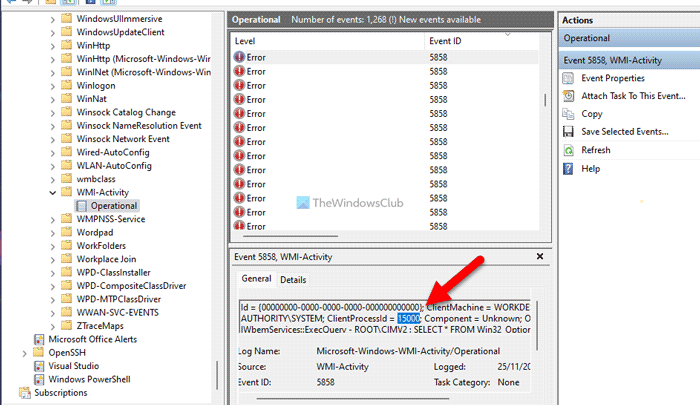Click the Event Properties link
Image resolution: width=700 pixels, height=405 pixels.
click(x=612, y=78)
